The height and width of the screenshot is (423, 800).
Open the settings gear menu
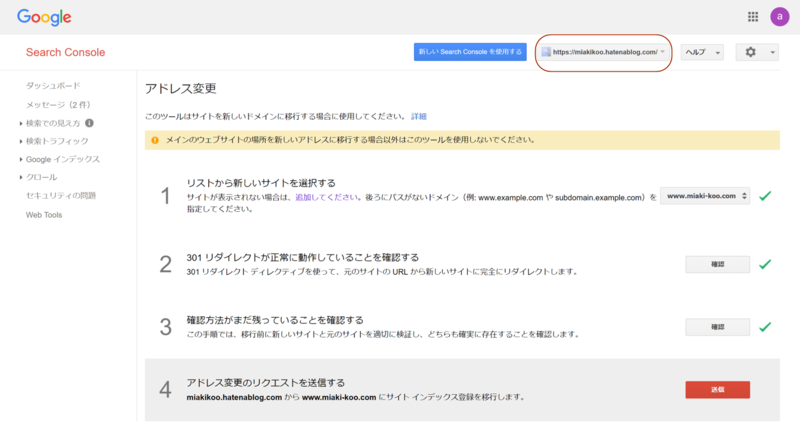(757, 52)
